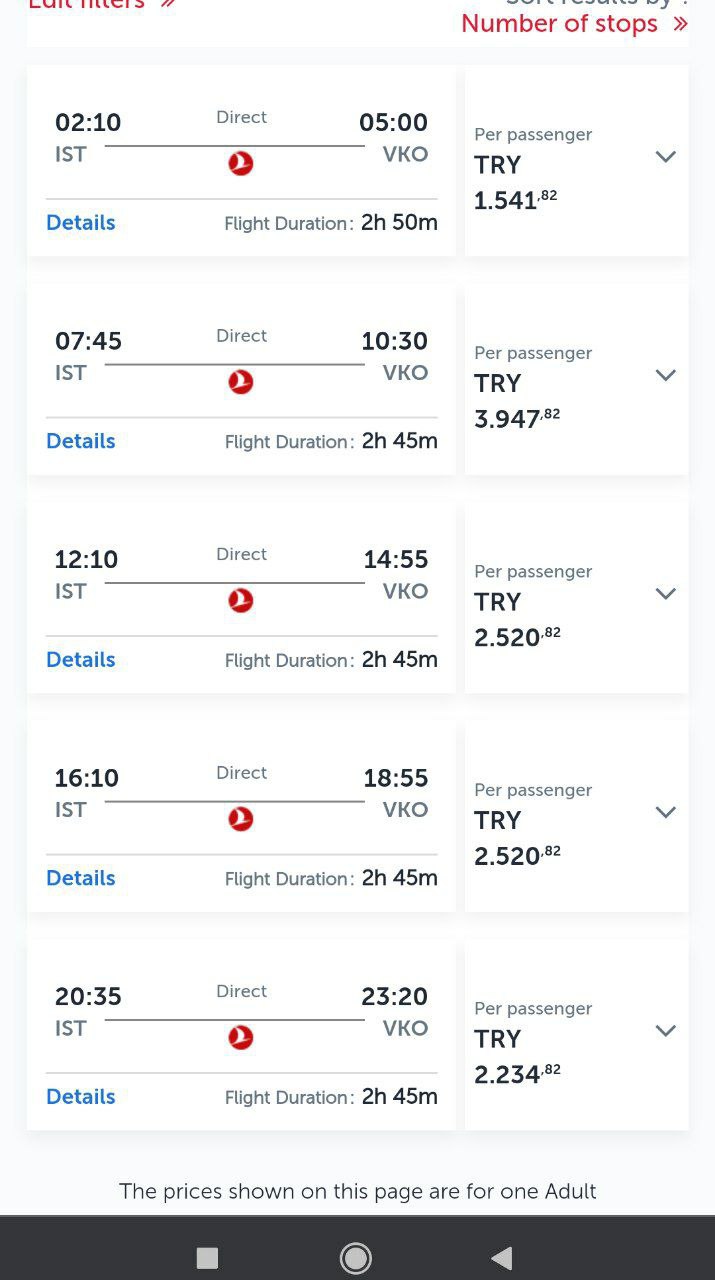Open Details of 20:35 IST flight
715x1280 pixels.
pos(81,1097)
